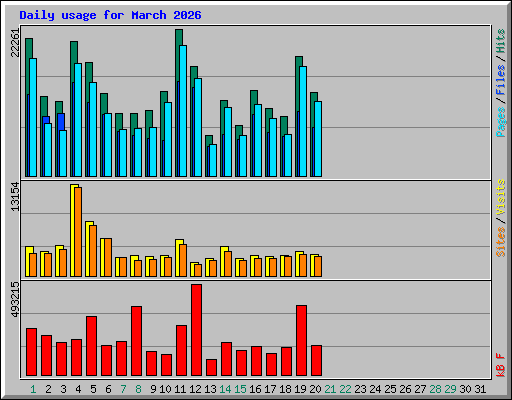Select day 16 on the date axis

pyautogui.click(x=255, y=389)
